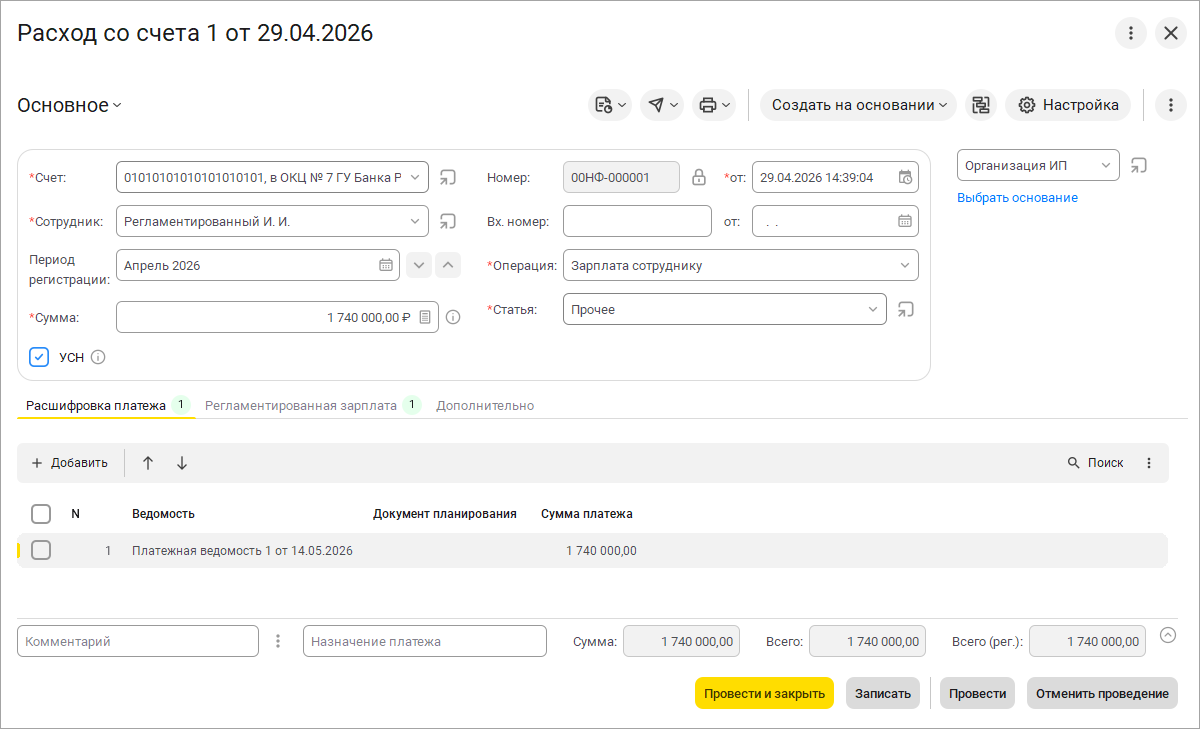Click the Добавить button to add a row

[x=69, y=463]
